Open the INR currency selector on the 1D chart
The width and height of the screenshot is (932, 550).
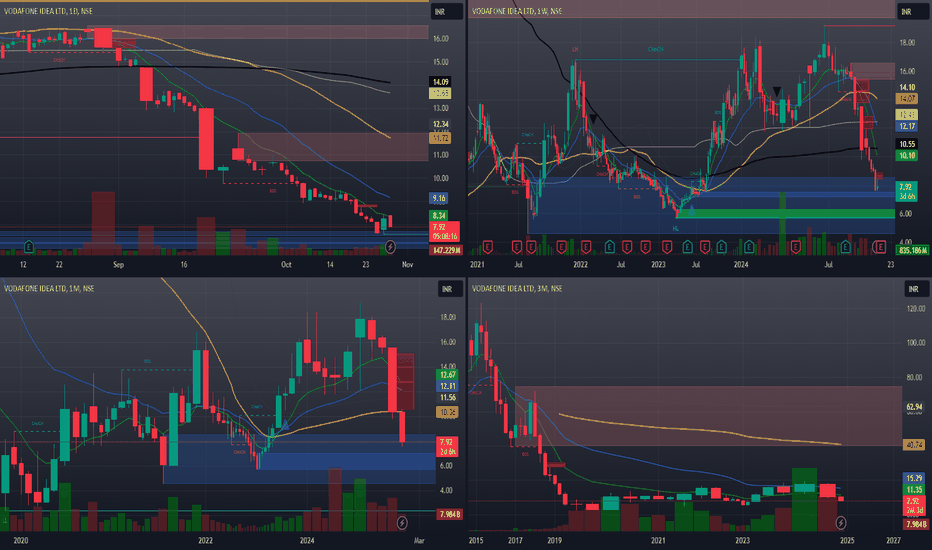pyautogui.click(x=446, y=11)
